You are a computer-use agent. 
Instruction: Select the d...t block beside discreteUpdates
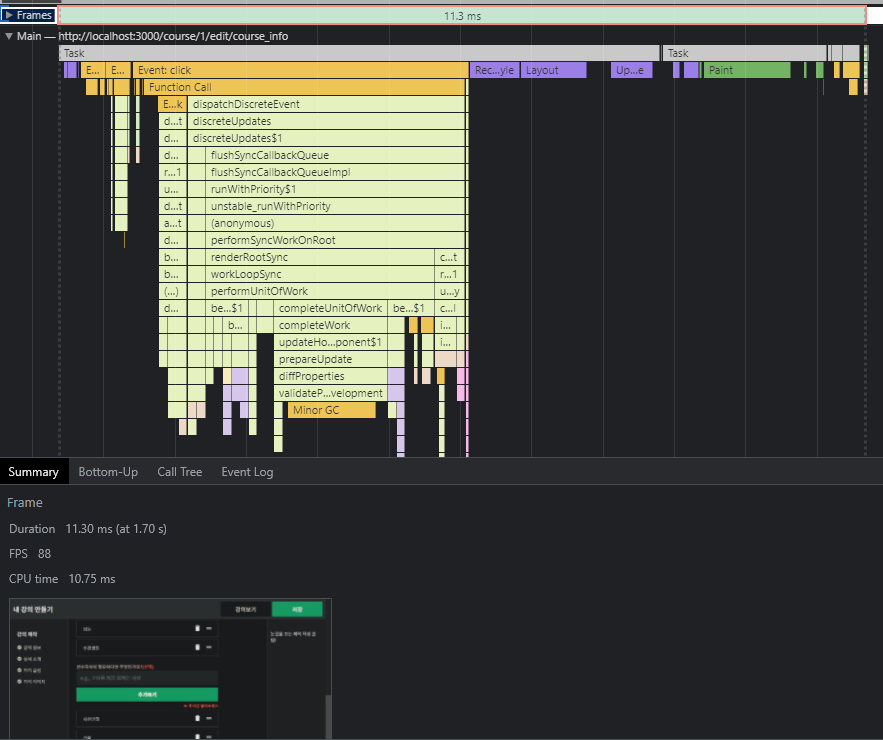[172, 121]
